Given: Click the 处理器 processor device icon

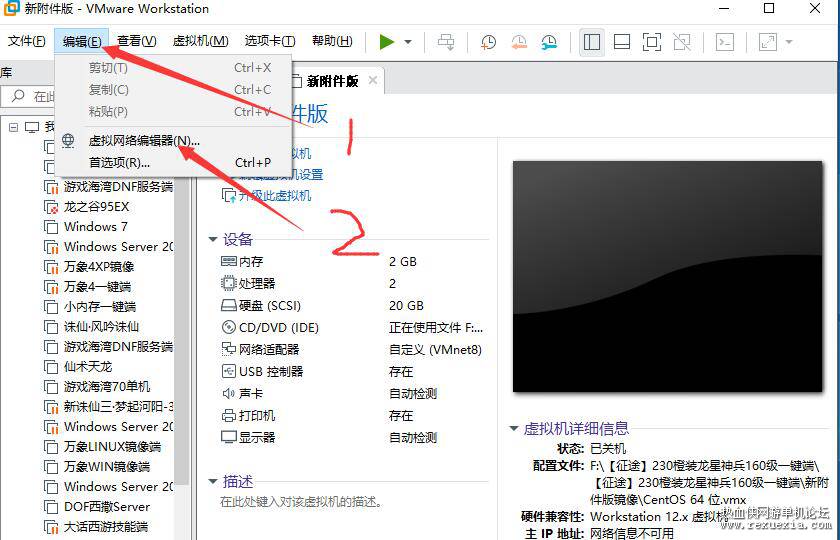Looking at the screenshot, I should pyautogui.click(x=229, y=283).
